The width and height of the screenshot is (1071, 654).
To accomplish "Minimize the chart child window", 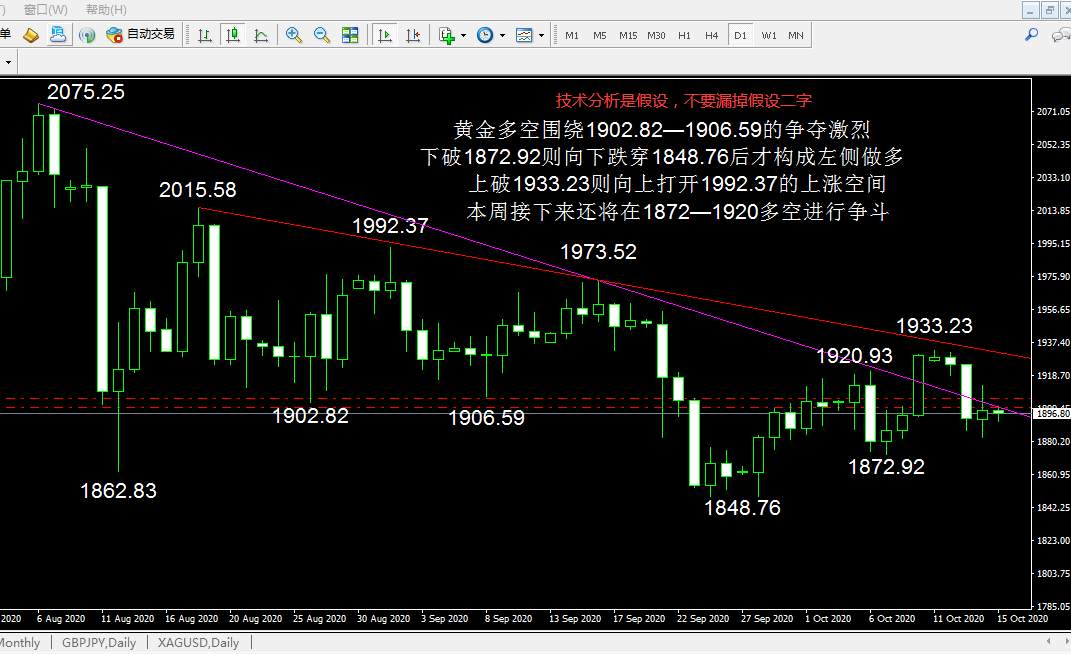I will point(1031,10).
